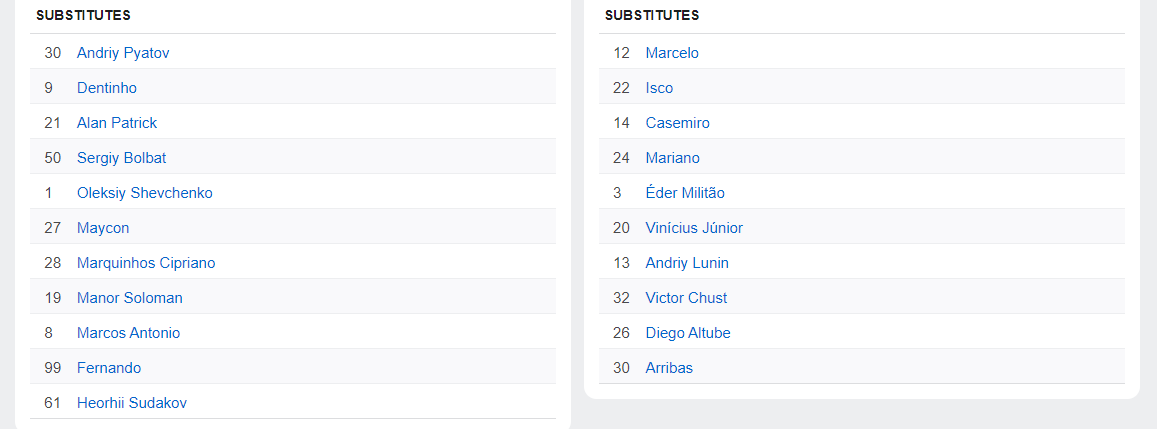The image size is (1157, 429).
Task: Click the Mariano player link
Action: [672, 158]
